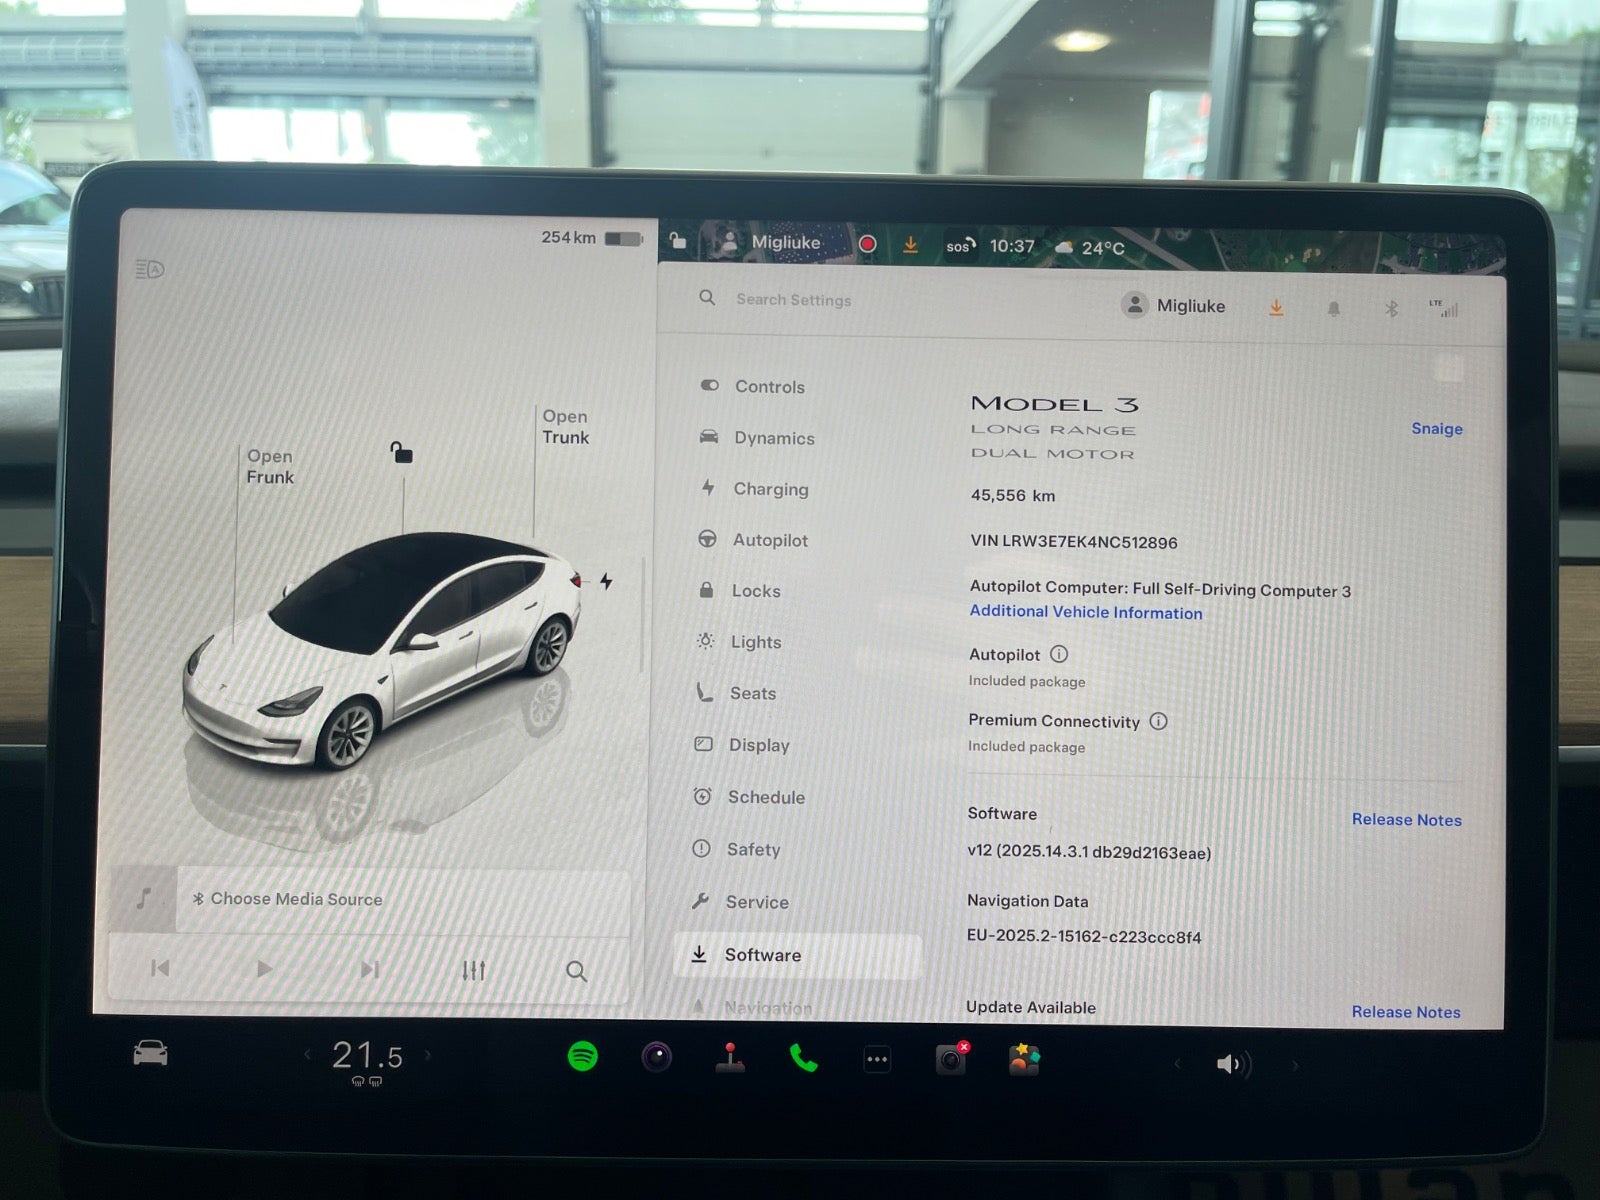Tap the lock icon in top status bar
The image size is (1600, 1200).
pos(678,240)
